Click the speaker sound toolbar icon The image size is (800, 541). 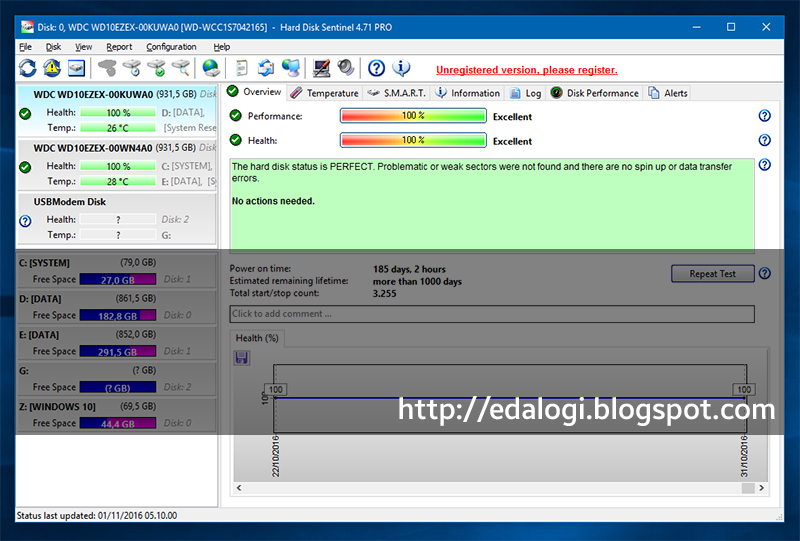pos(345,68)
